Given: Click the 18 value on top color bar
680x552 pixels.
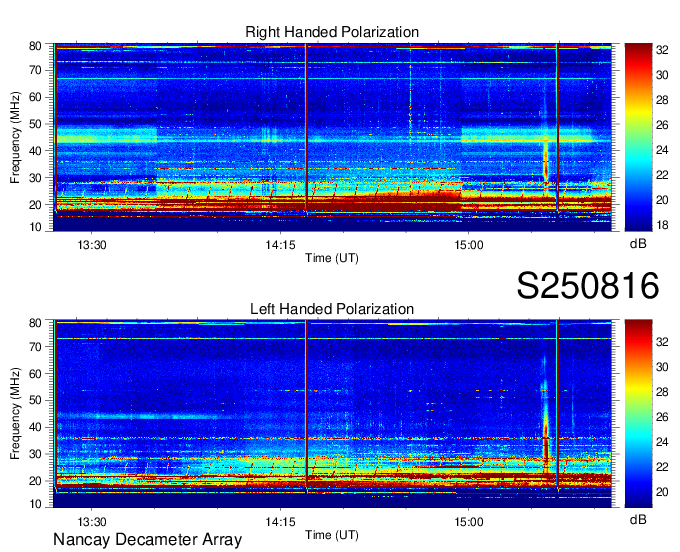Looking at the screenshot, I should tap(662, 225).
